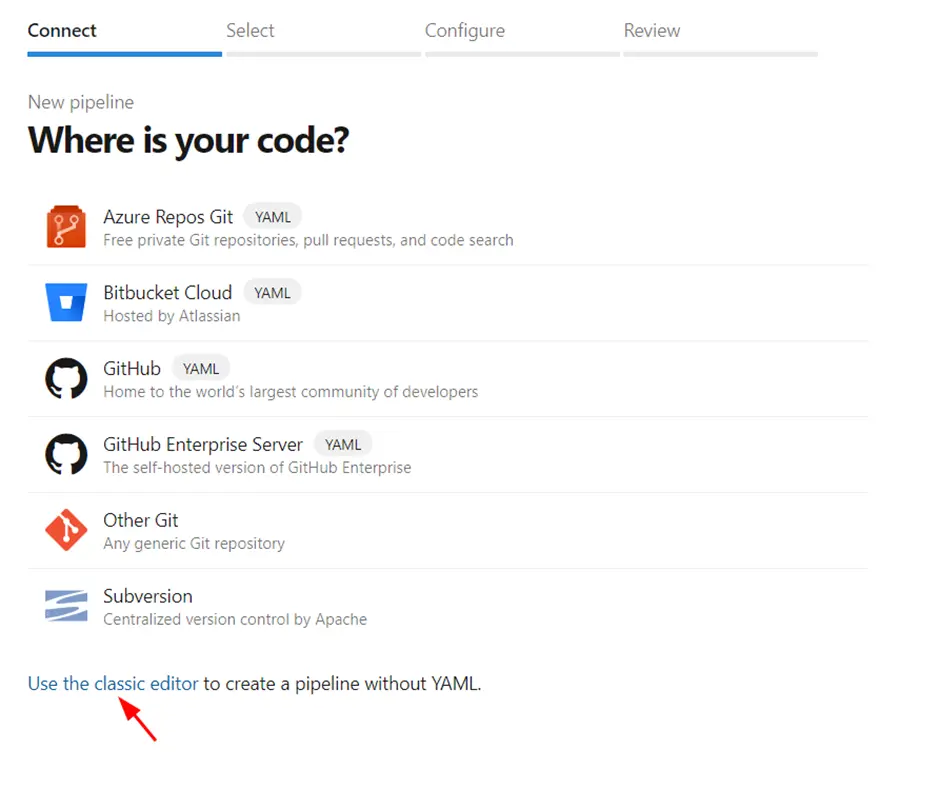Screen dimensions: 938x788
Task: Click the Other Git diamond icon
Action: 66,530
